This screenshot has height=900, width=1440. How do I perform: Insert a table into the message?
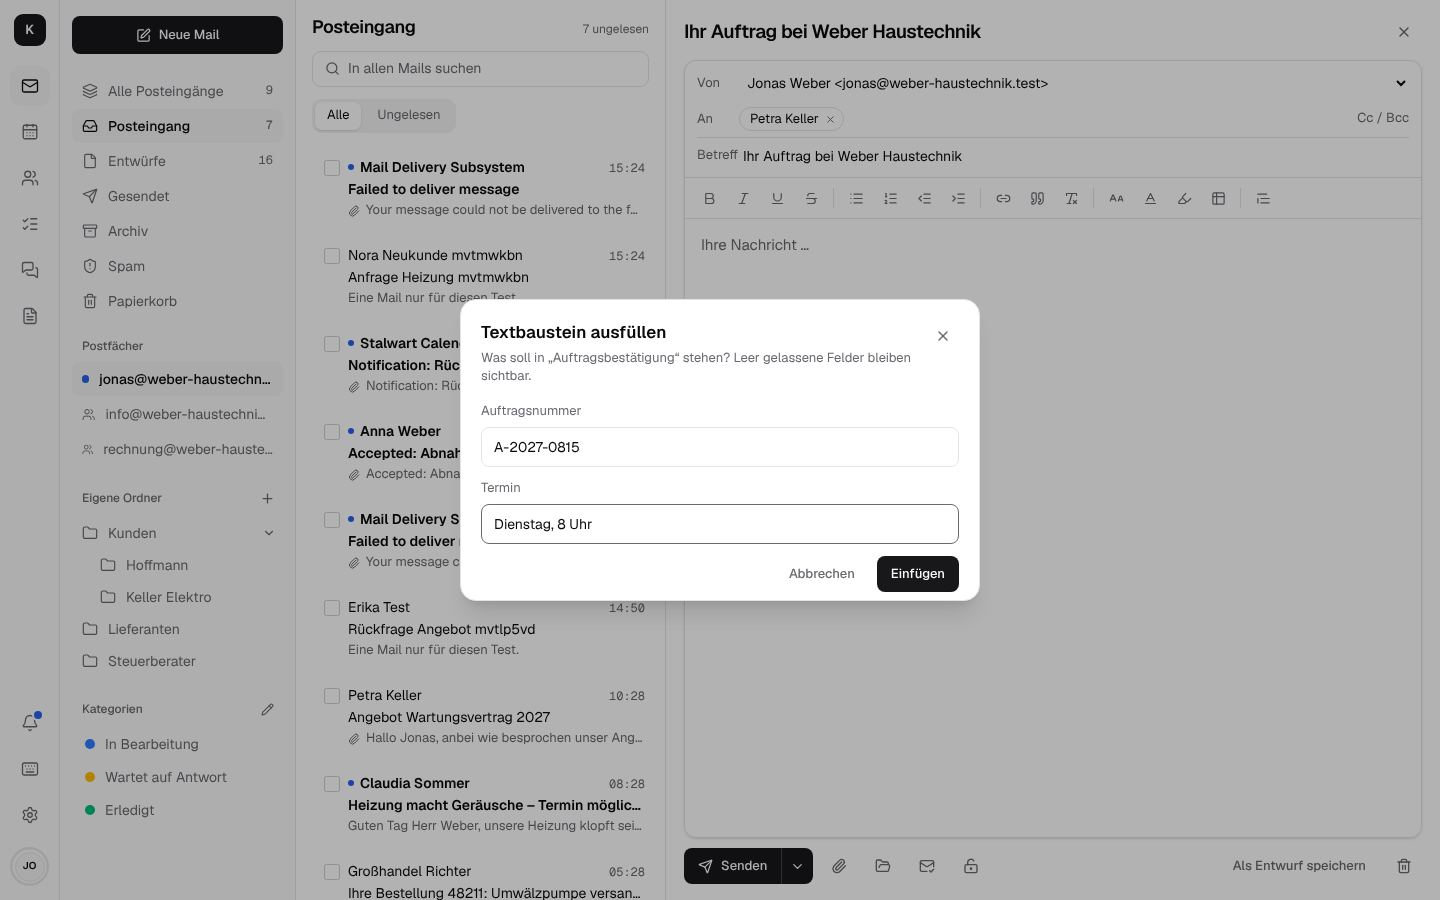click(1218, 198)
